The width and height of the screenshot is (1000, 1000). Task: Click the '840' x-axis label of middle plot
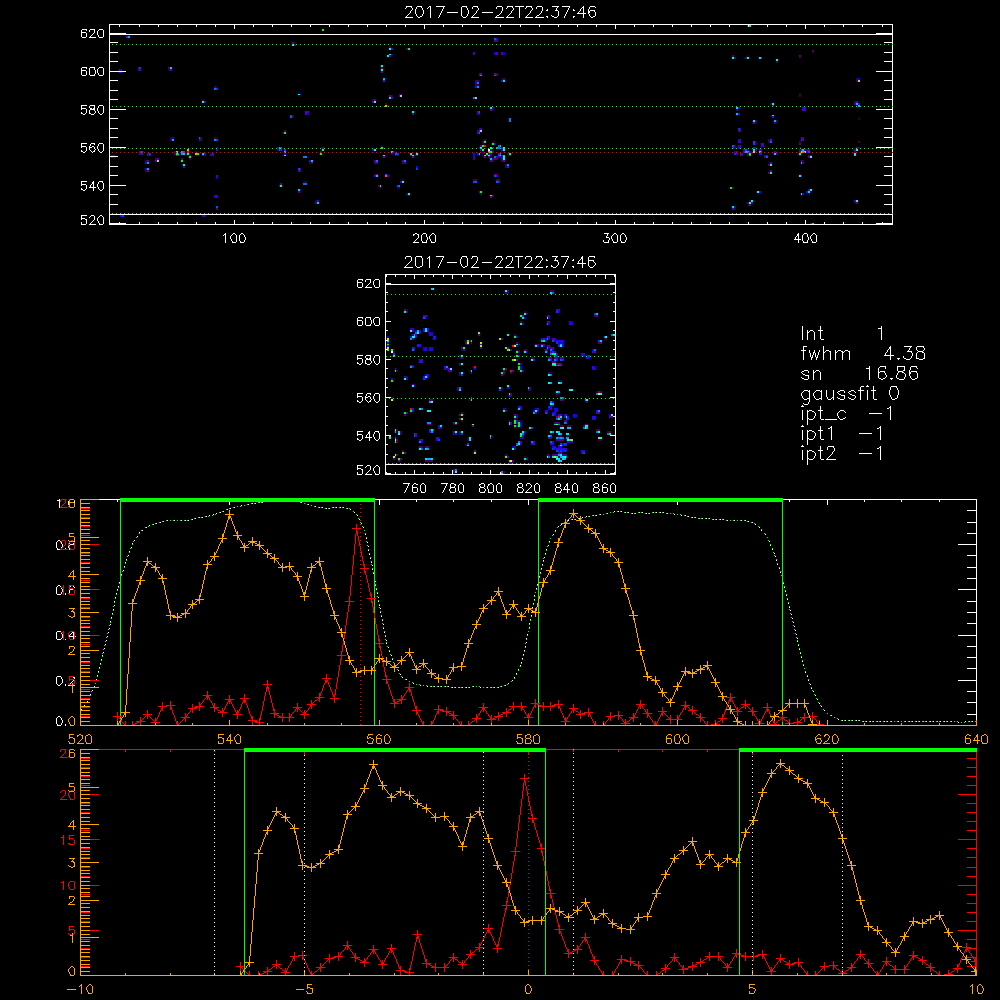[x=566, y=489]
